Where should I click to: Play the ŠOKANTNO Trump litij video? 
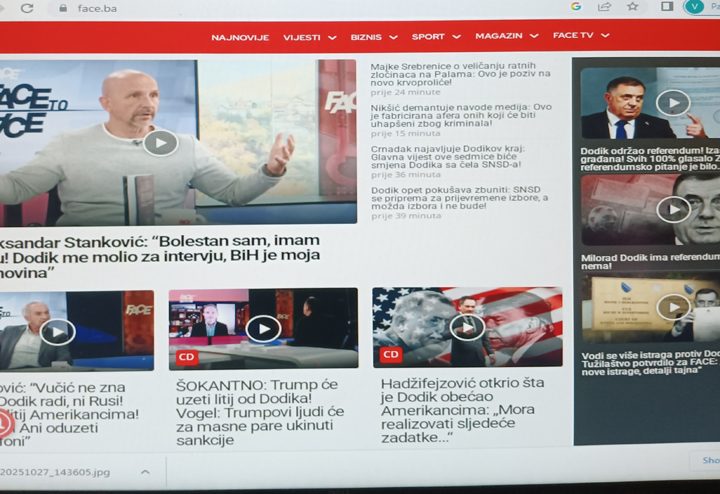(x=264, y=329)
